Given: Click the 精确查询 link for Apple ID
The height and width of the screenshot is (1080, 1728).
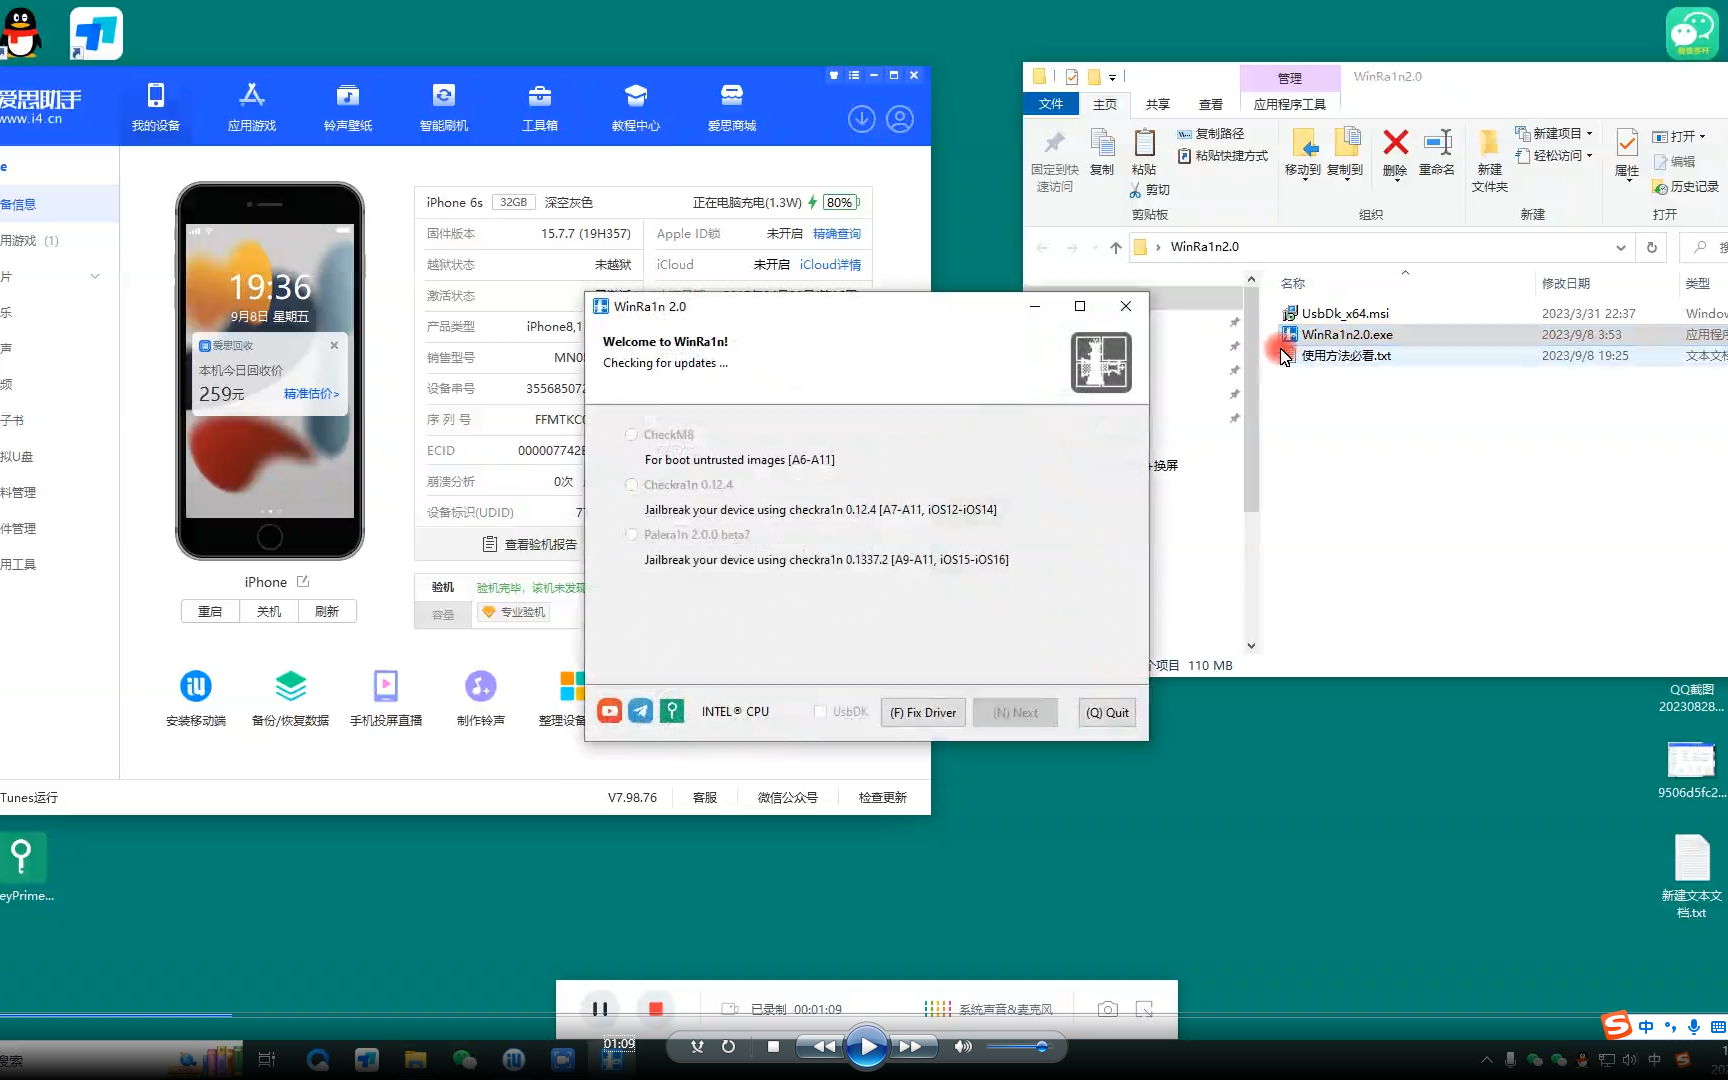Looking at the screenshot, I should (x=836, y=233).
